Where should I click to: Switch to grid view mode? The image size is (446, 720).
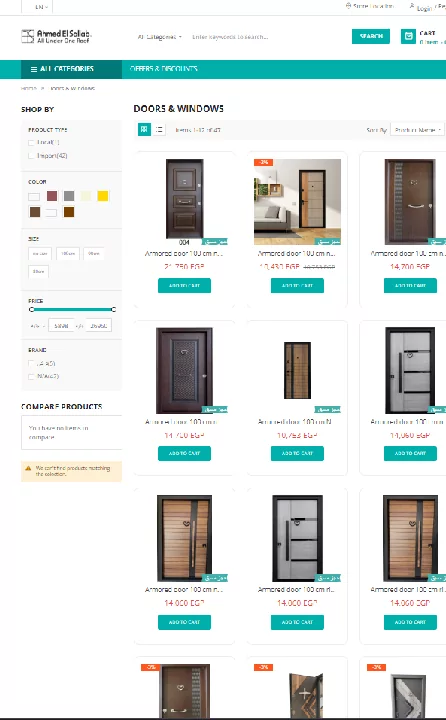click(144, 129)
